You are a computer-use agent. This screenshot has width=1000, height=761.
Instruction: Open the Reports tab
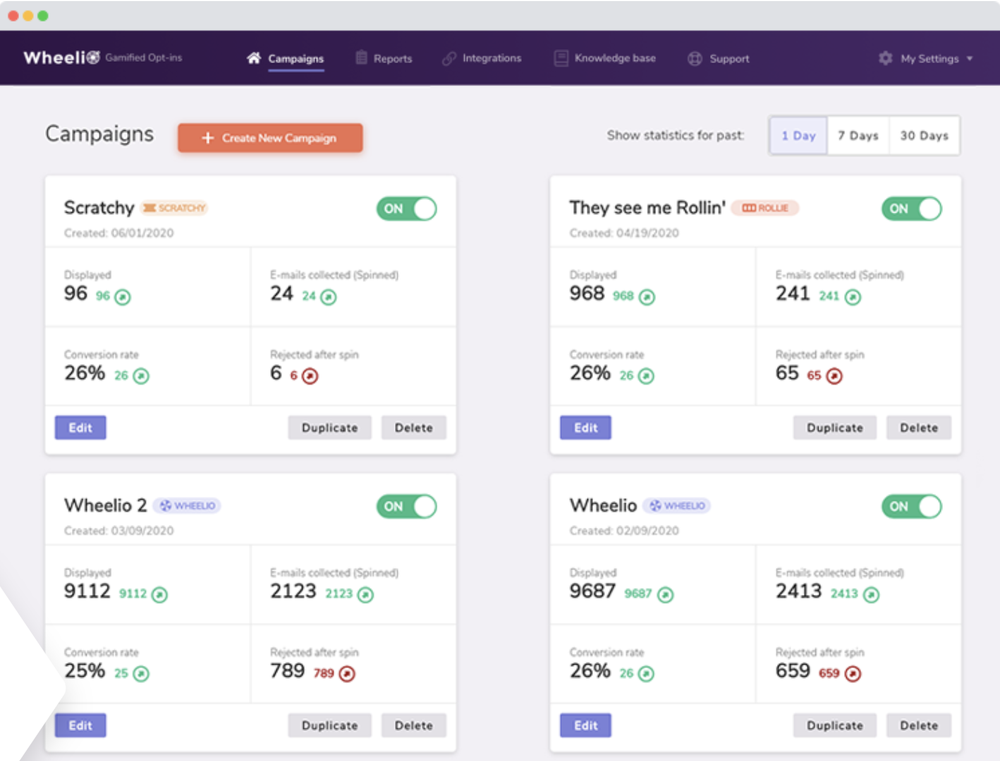pos(392,58)
